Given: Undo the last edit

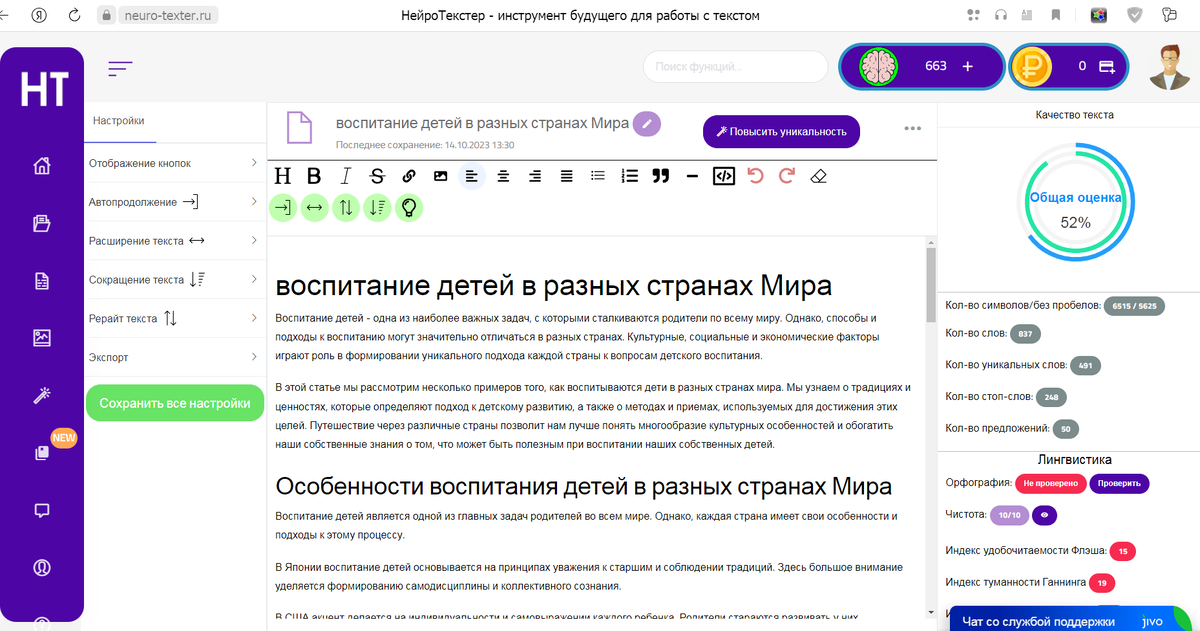Looking at the screenshot, I should 755,176.
